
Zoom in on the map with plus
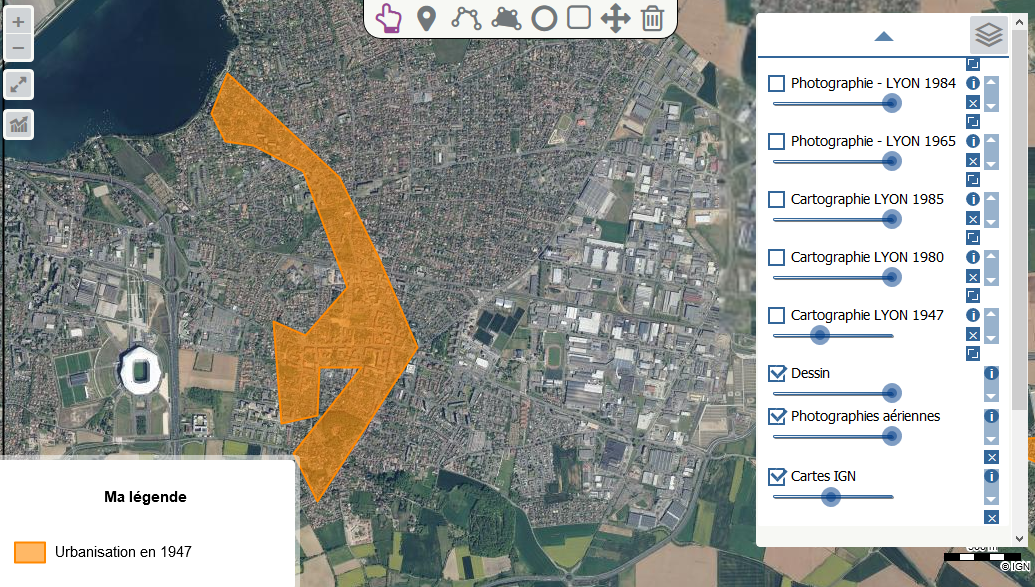click(18, 22)
